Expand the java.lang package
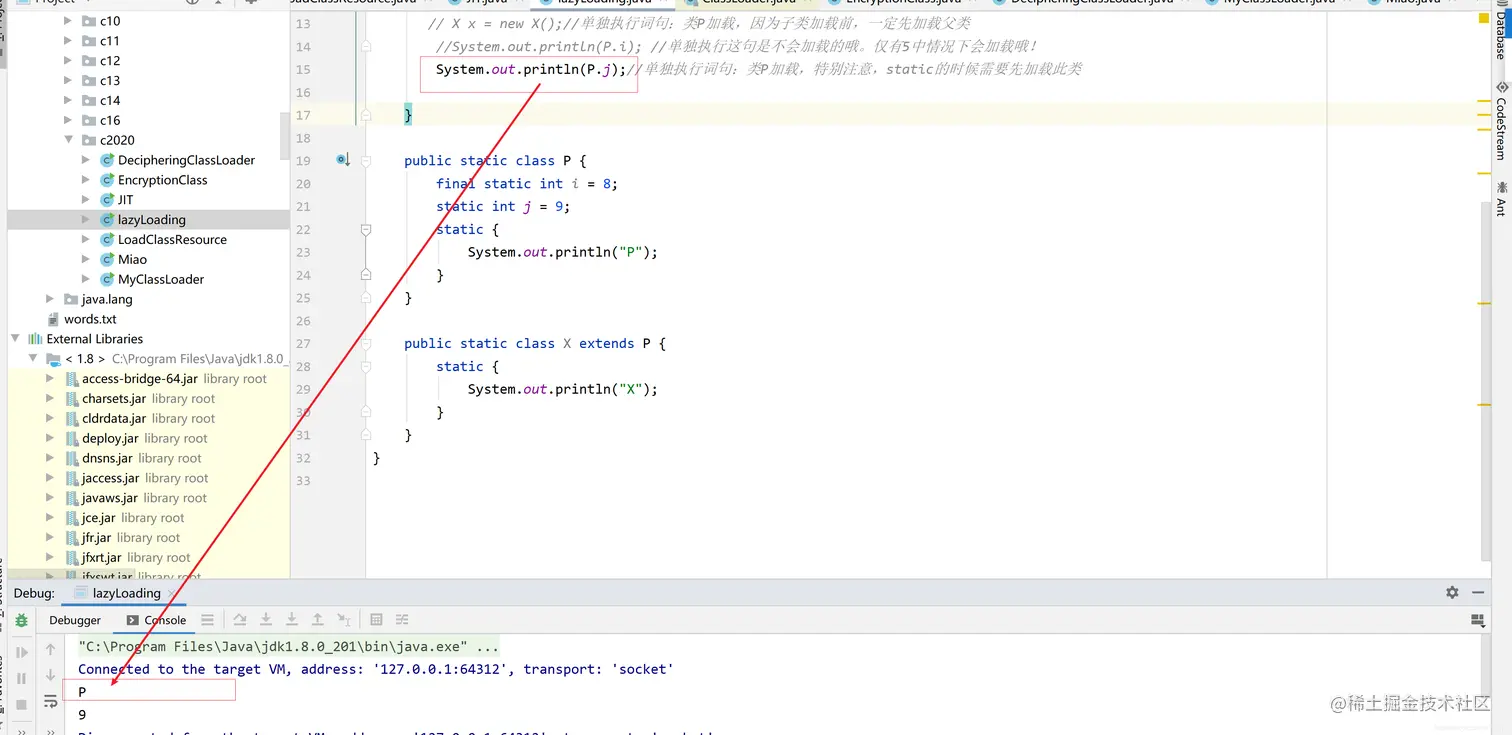1512x735 pixels. (x=50, y=299)
